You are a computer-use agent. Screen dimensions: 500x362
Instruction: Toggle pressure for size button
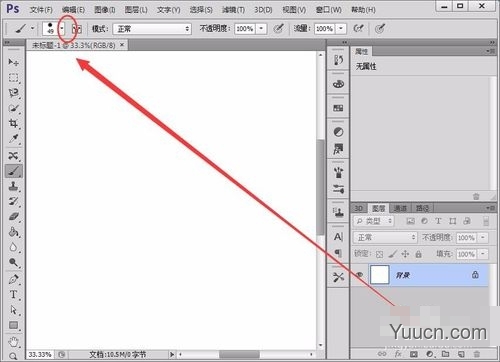380,29
